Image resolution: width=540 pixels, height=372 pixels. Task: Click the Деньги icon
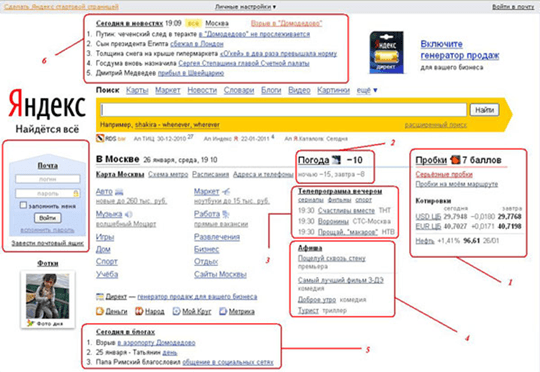(x=100, y=311)
